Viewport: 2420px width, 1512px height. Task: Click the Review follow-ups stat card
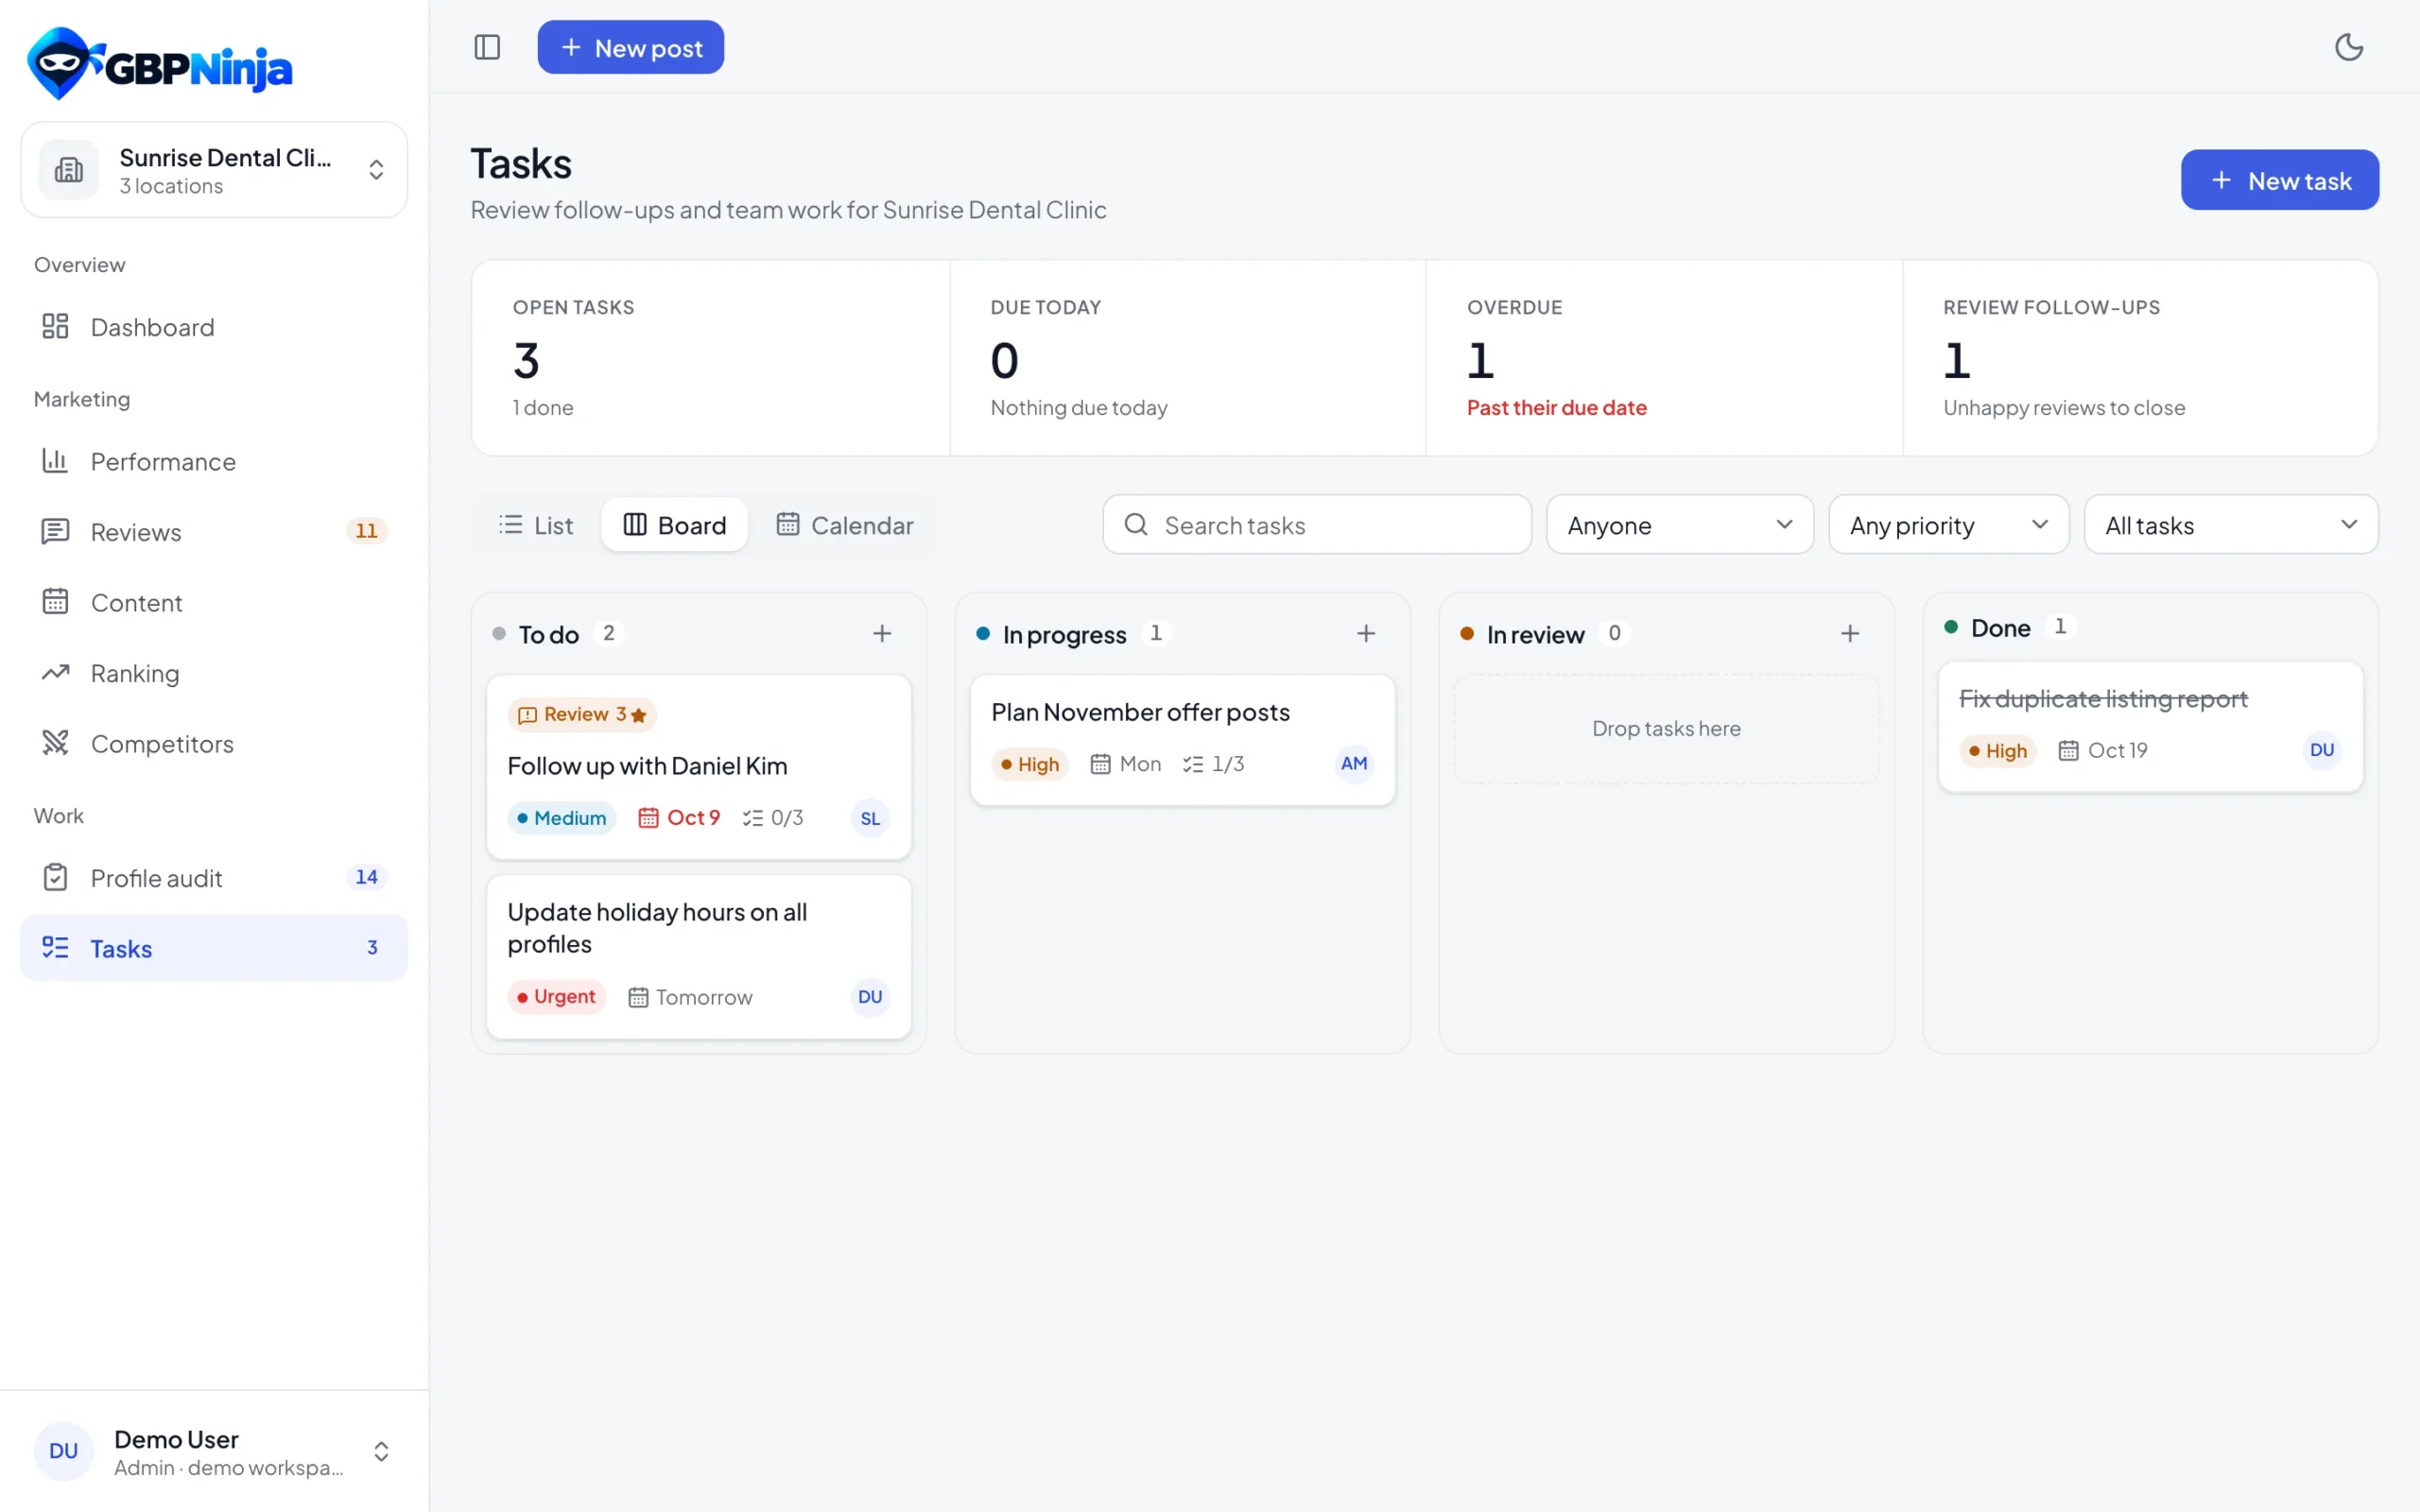(2141, 358)
